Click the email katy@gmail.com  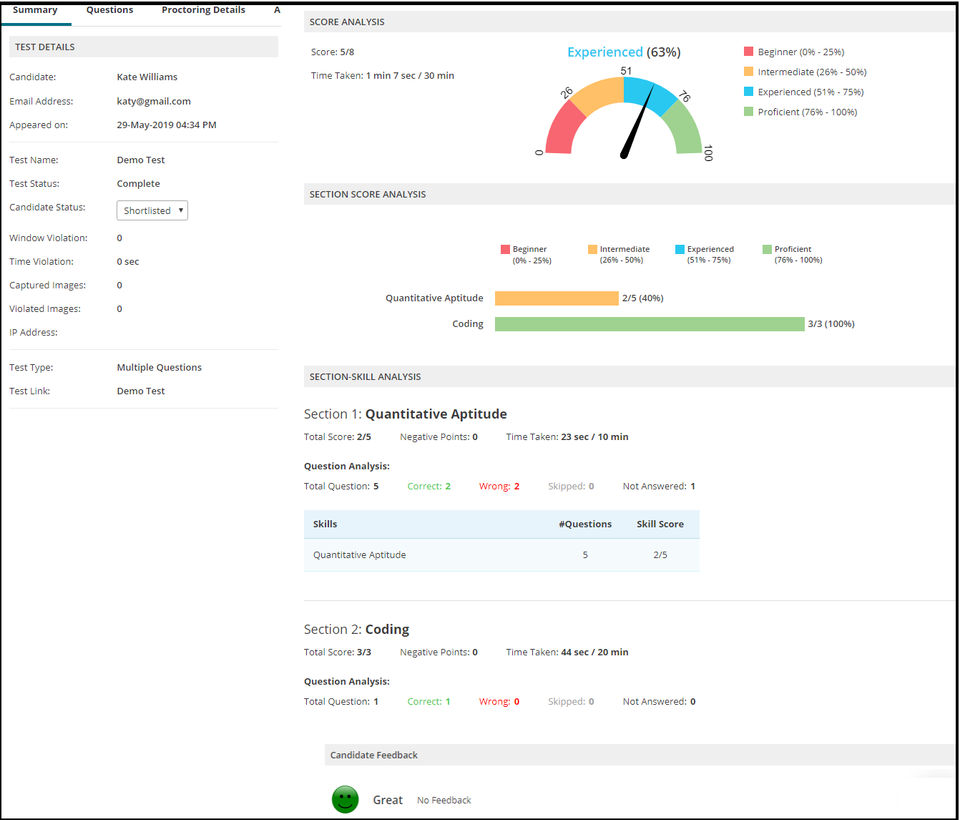[x=154, y=101]
